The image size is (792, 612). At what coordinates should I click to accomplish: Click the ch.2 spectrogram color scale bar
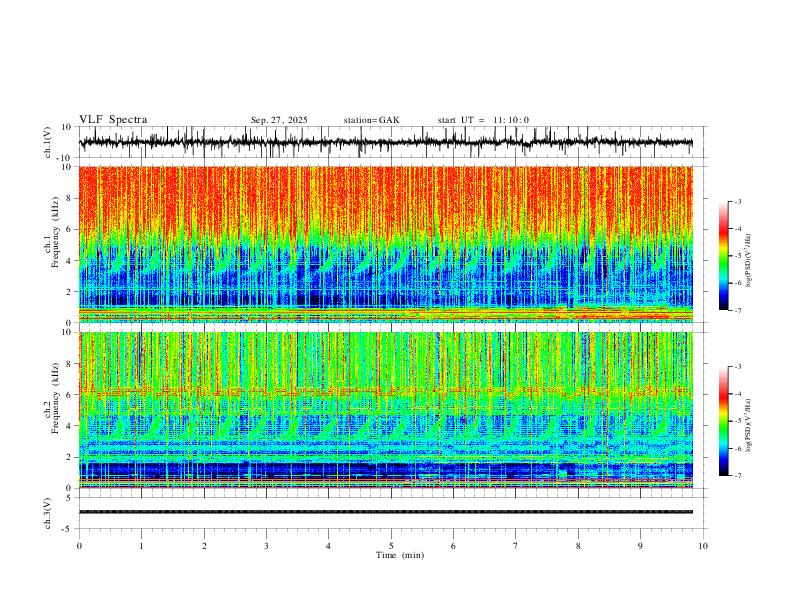(723, 421)
